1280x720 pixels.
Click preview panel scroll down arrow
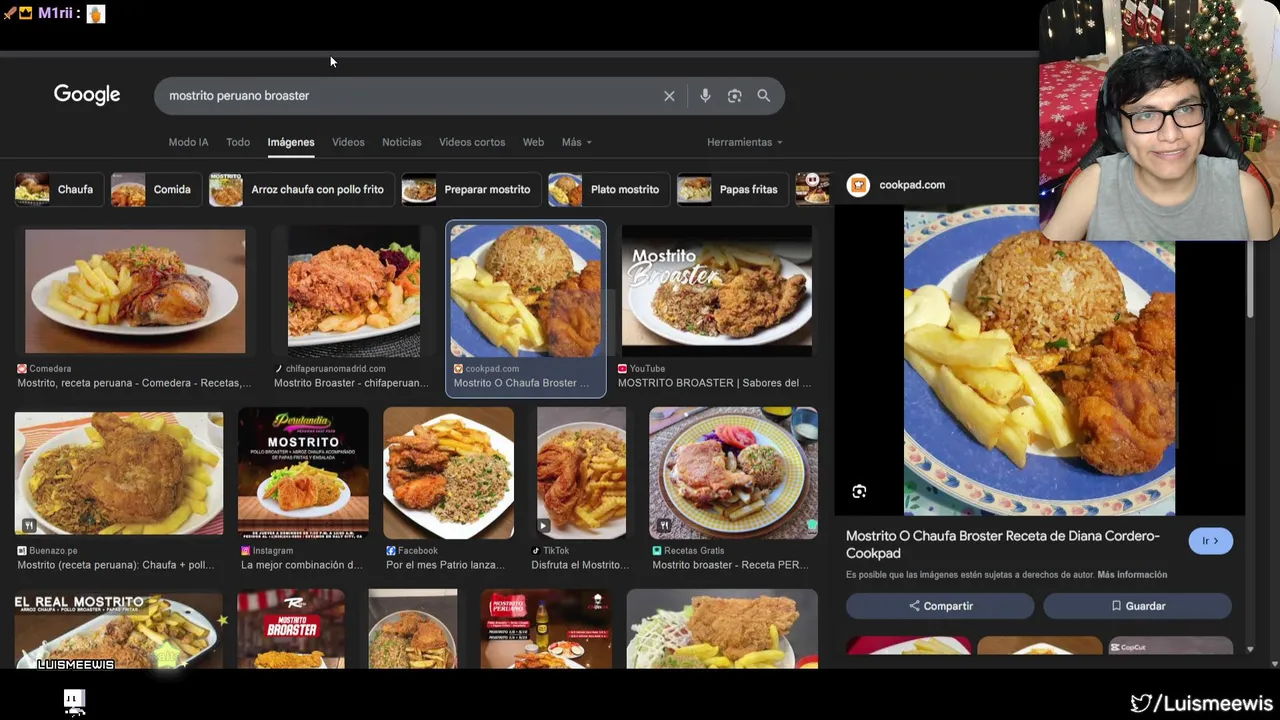tap(1250, 649)
